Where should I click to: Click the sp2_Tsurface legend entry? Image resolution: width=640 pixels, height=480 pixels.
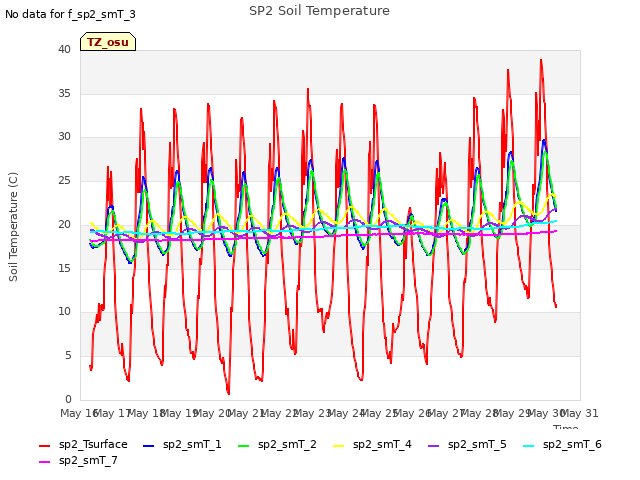point(83,444)
